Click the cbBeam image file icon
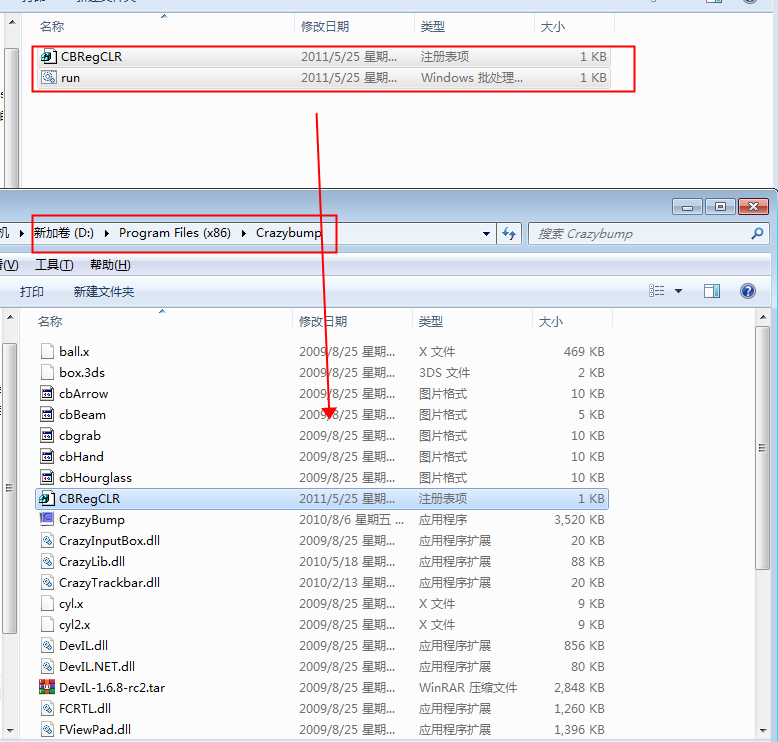Screen dimensions: 778x742 [47, 414]
